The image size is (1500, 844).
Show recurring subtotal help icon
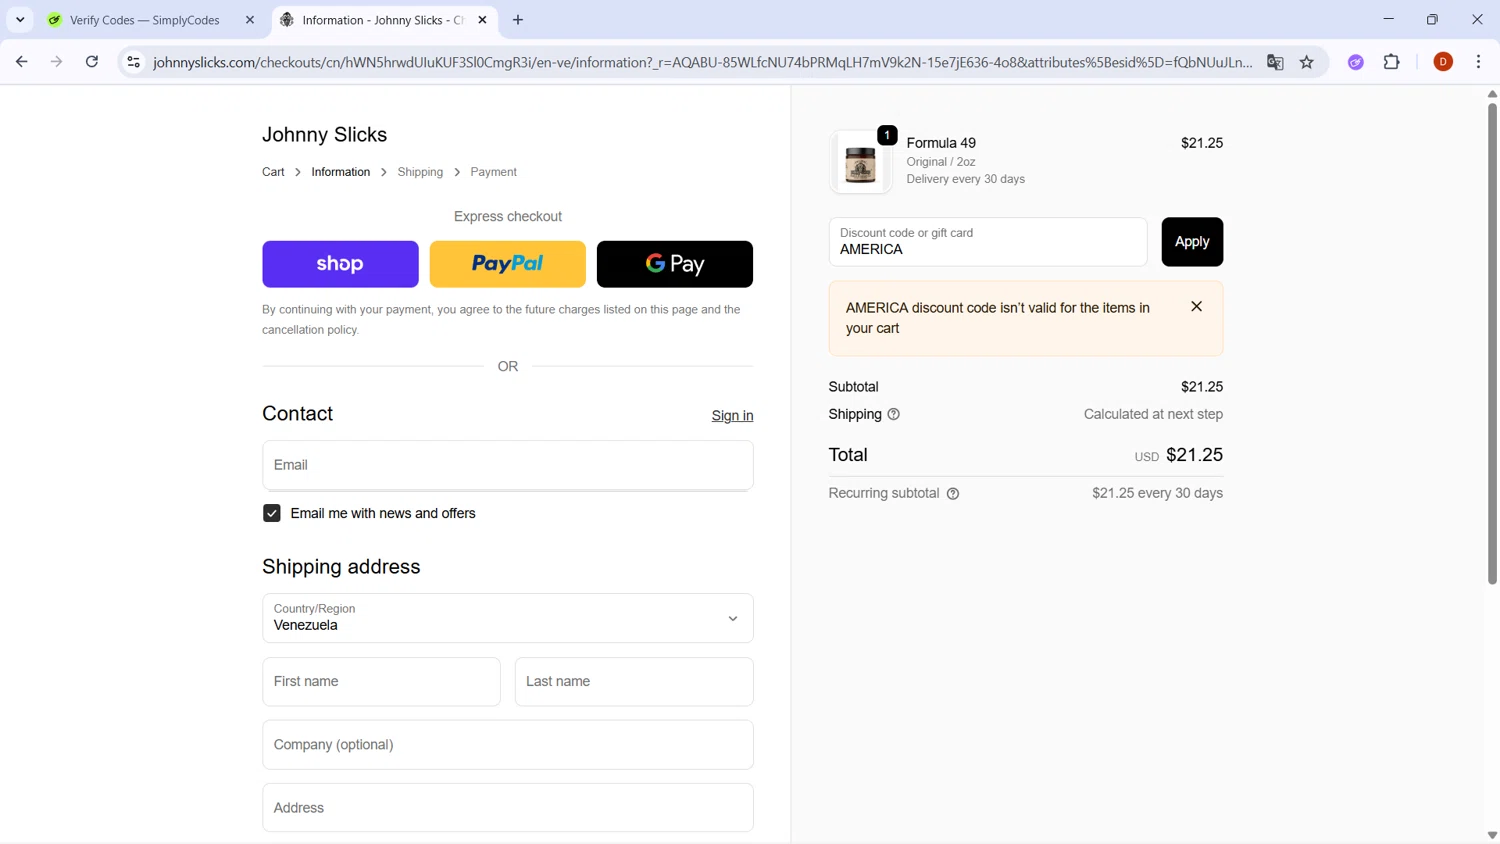click(x=953, y=493)
